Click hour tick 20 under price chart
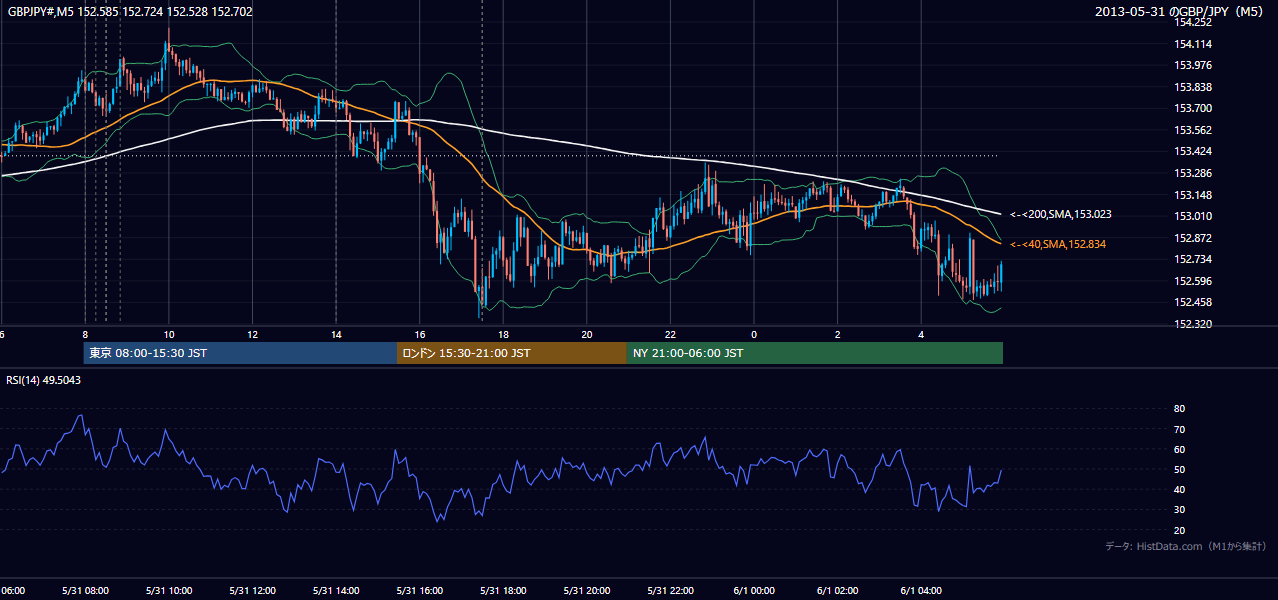The height and width of the screenshot is (600, 1278). tap(586, 334)
